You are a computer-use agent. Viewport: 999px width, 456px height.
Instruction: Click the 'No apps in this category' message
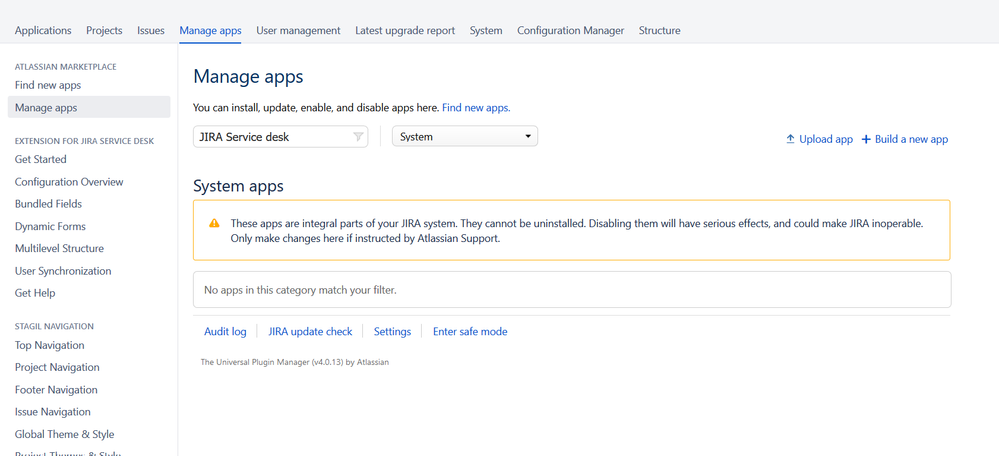[300, 290]
